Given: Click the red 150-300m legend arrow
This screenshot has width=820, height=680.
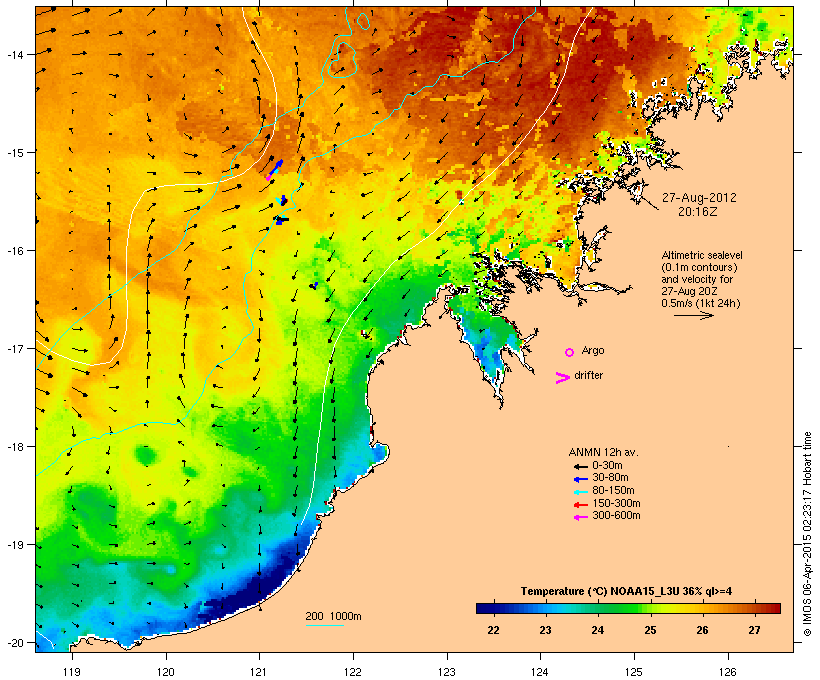Looking at the screenshot, I should pyautogui.click(x=580, y=505).
